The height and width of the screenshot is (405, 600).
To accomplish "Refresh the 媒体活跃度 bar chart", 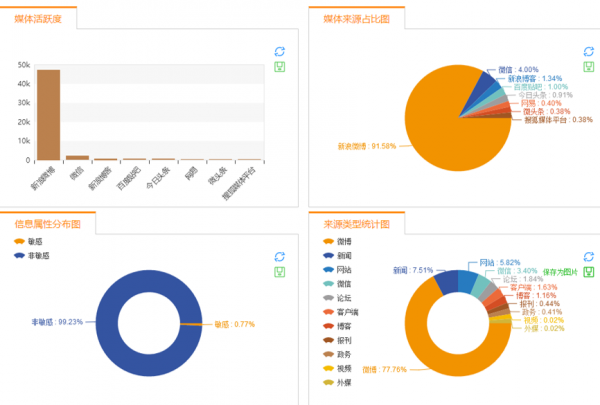I will (279, 51).
